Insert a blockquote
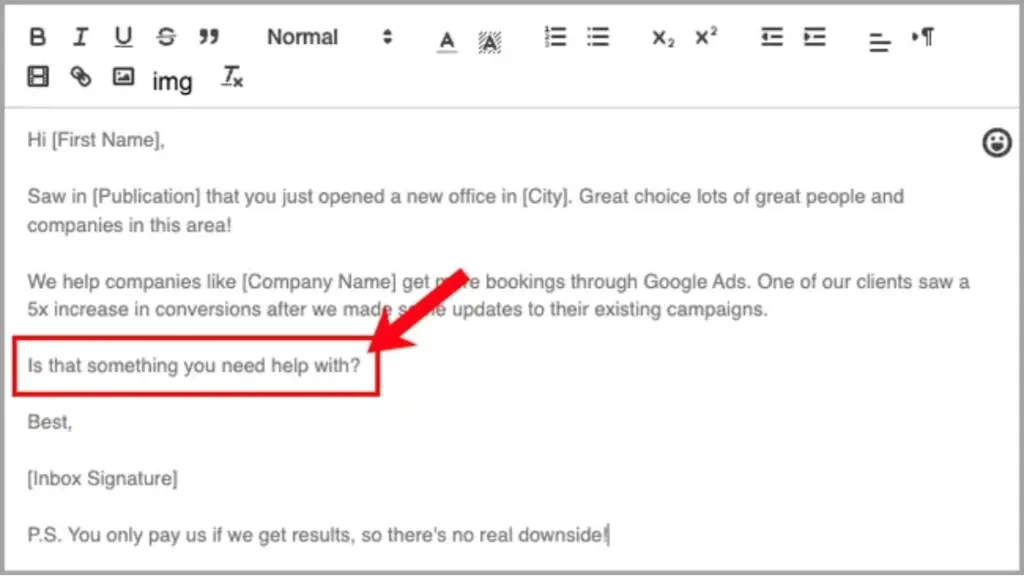Screen dimensions: 1024x576 208,37
